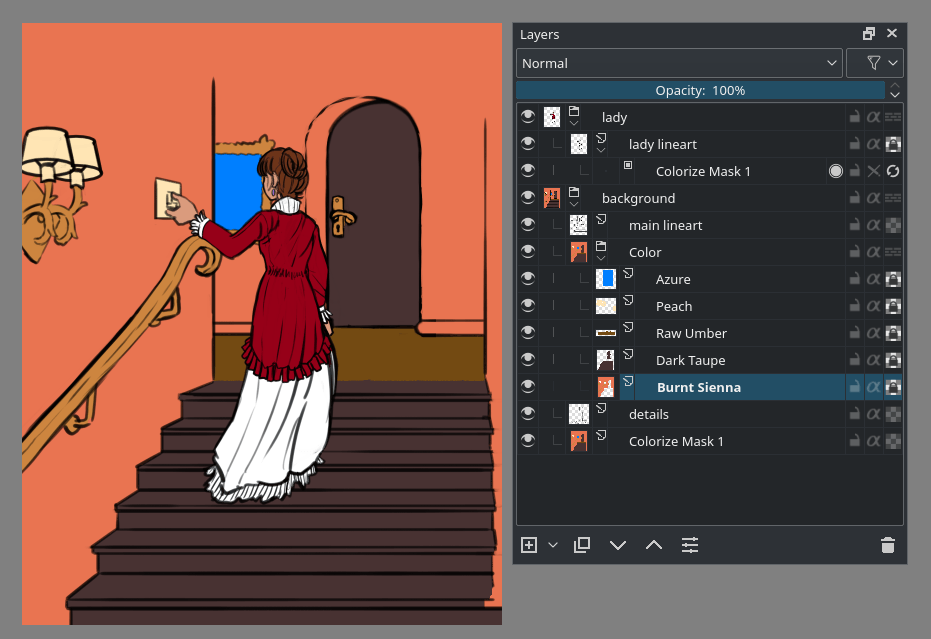Toggle visibility of the Peach layer
931x639 pixels.
[x=528, y=306]
